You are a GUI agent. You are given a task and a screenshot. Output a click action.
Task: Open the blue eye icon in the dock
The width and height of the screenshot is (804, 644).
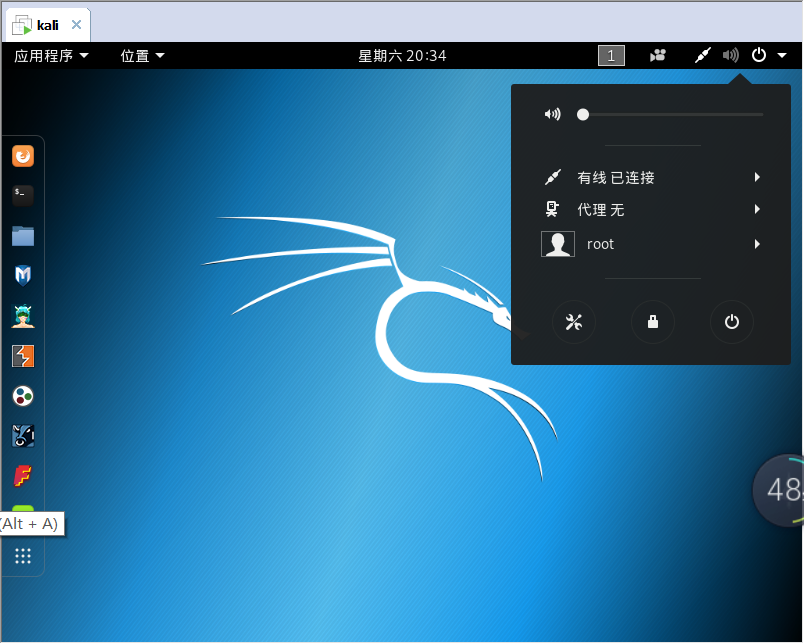click(x=23, y=436)
